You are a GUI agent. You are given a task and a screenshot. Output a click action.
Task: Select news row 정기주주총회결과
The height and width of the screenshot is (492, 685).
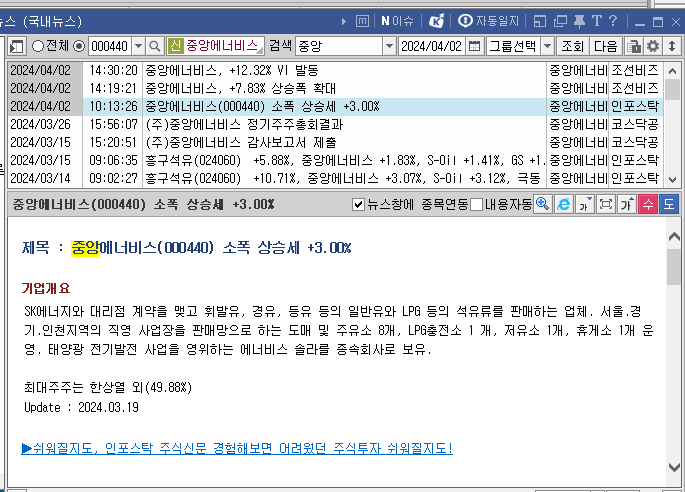(x=335, y=125)
